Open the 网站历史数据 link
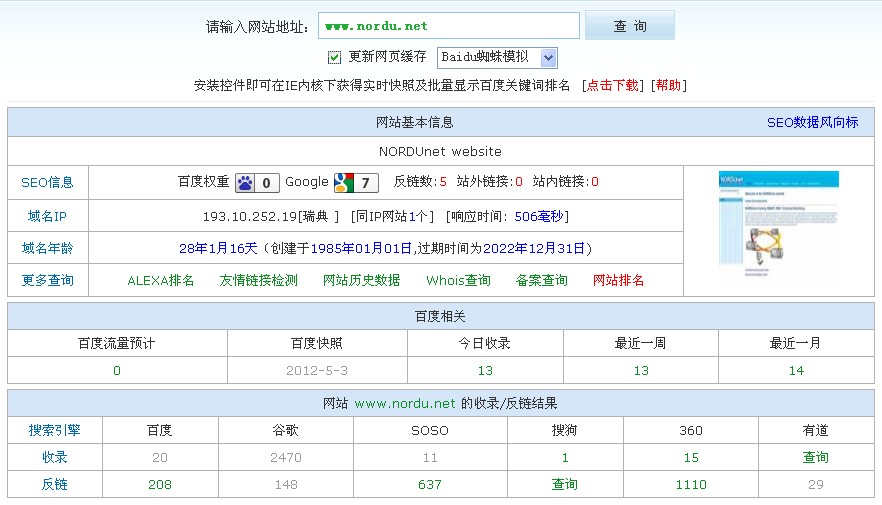Image resolution: width=882 pixels, height=505 pixels. click(x=361, y=281)
